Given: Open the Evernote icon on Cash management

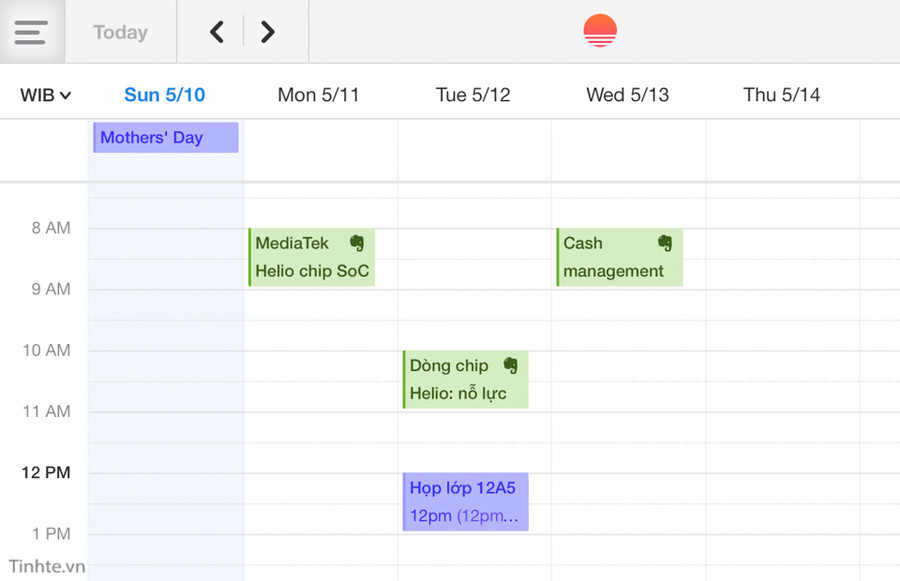Looking at the screenshot, I should click(665, 241).
